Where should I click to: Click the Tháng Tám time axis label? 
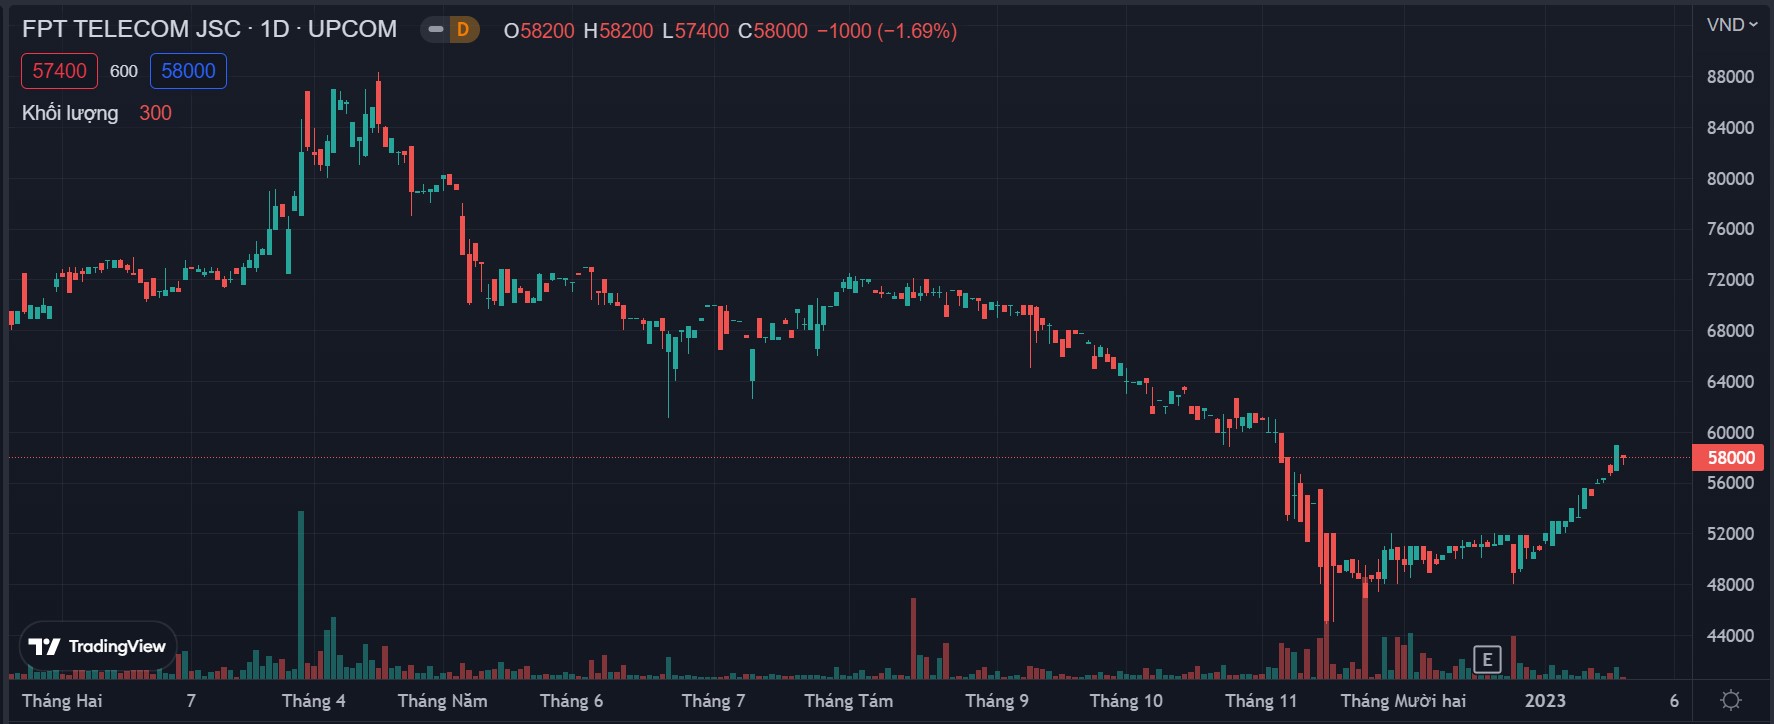[x=848, y=701]
